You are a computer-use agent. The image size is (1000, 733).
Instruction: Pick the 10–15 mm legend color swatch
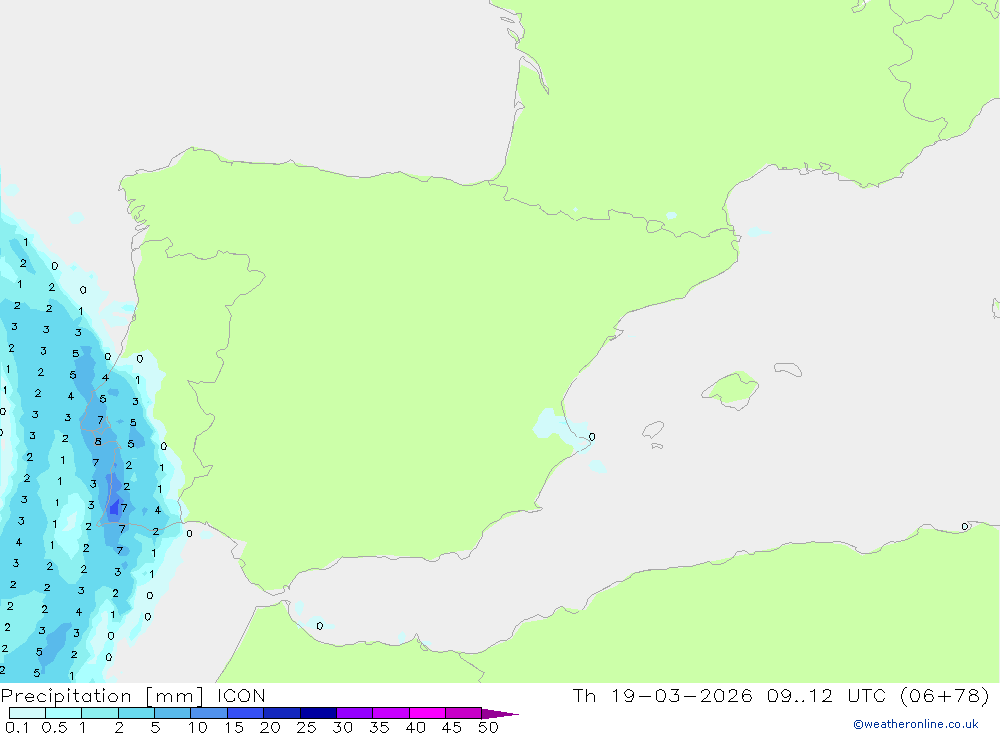(x=209, y=713)
